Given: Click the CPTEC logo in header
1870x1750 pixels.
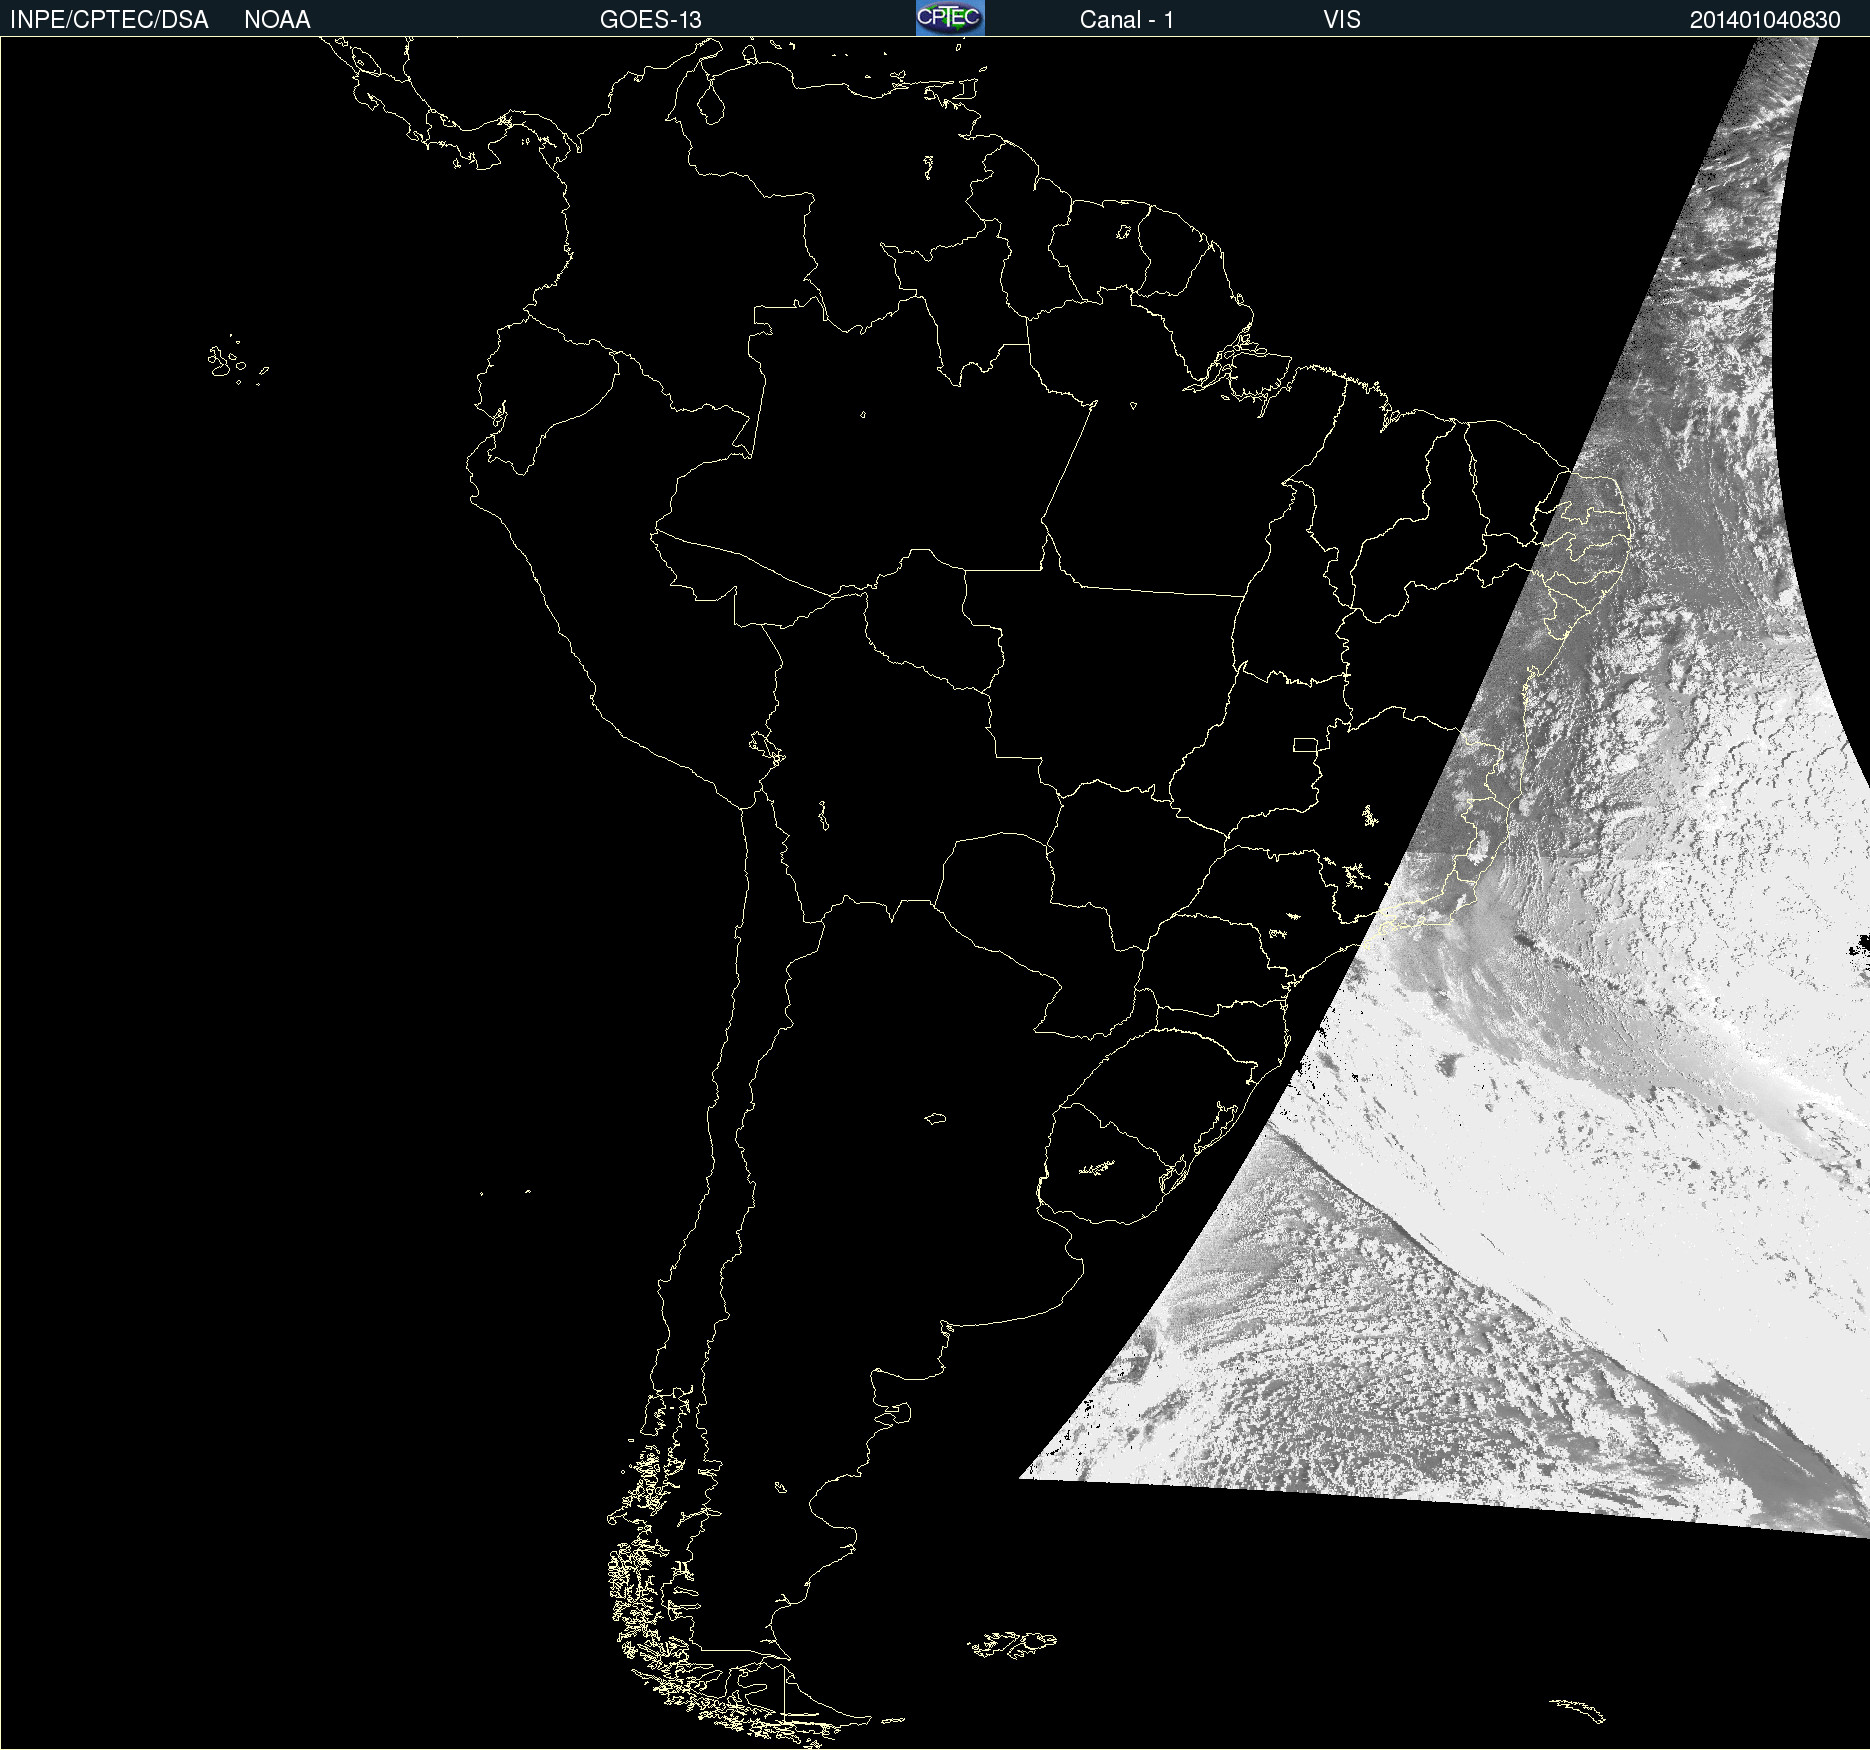Looking at the screenshot, I should click(950, 18).
